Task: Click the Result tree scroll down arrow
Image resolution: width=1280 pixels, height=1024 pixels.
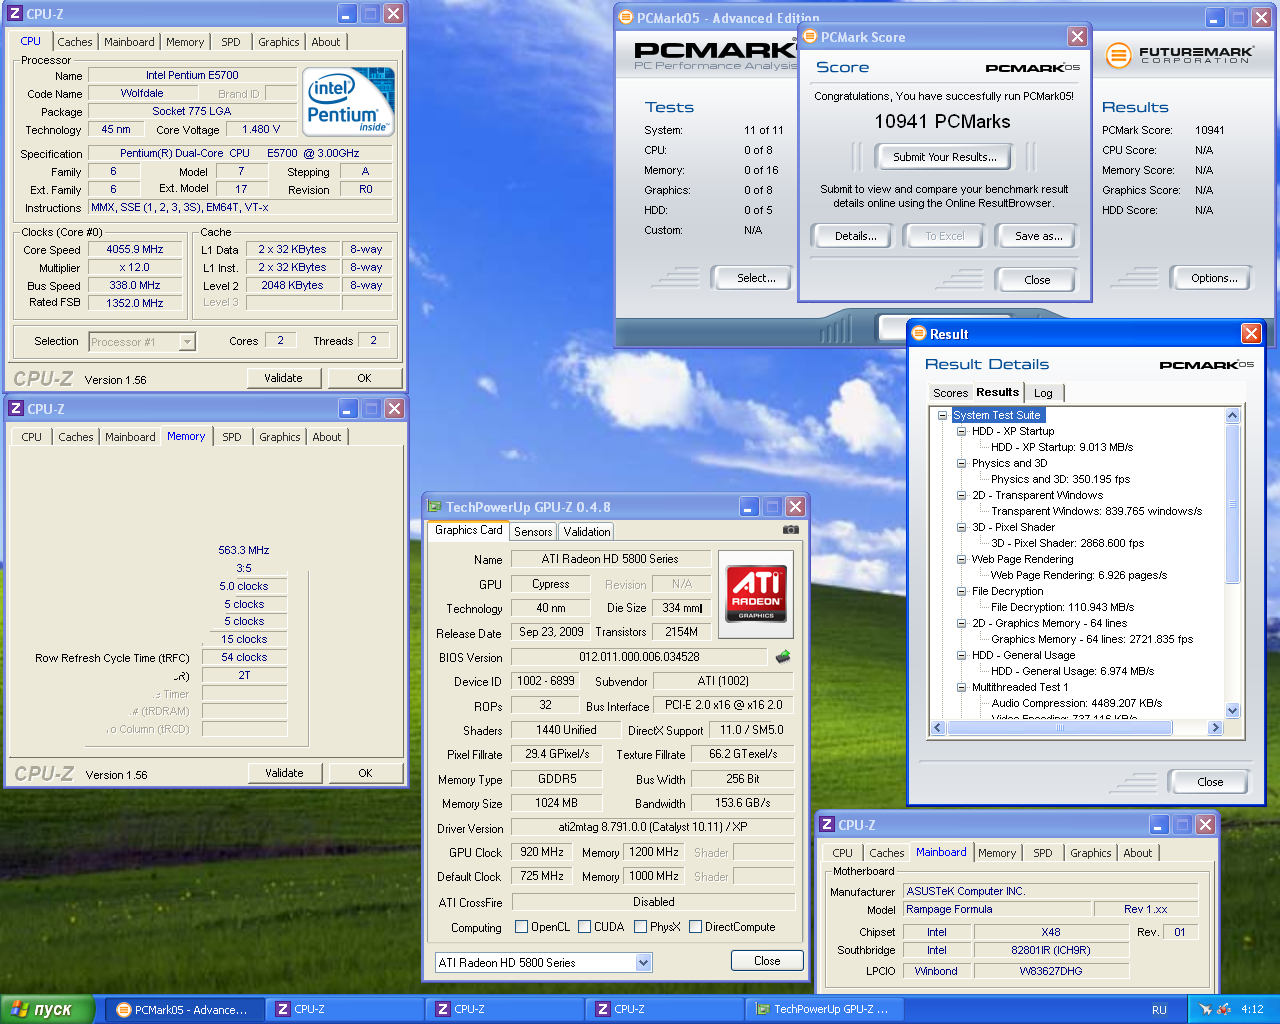Action: pos(1232,710)
